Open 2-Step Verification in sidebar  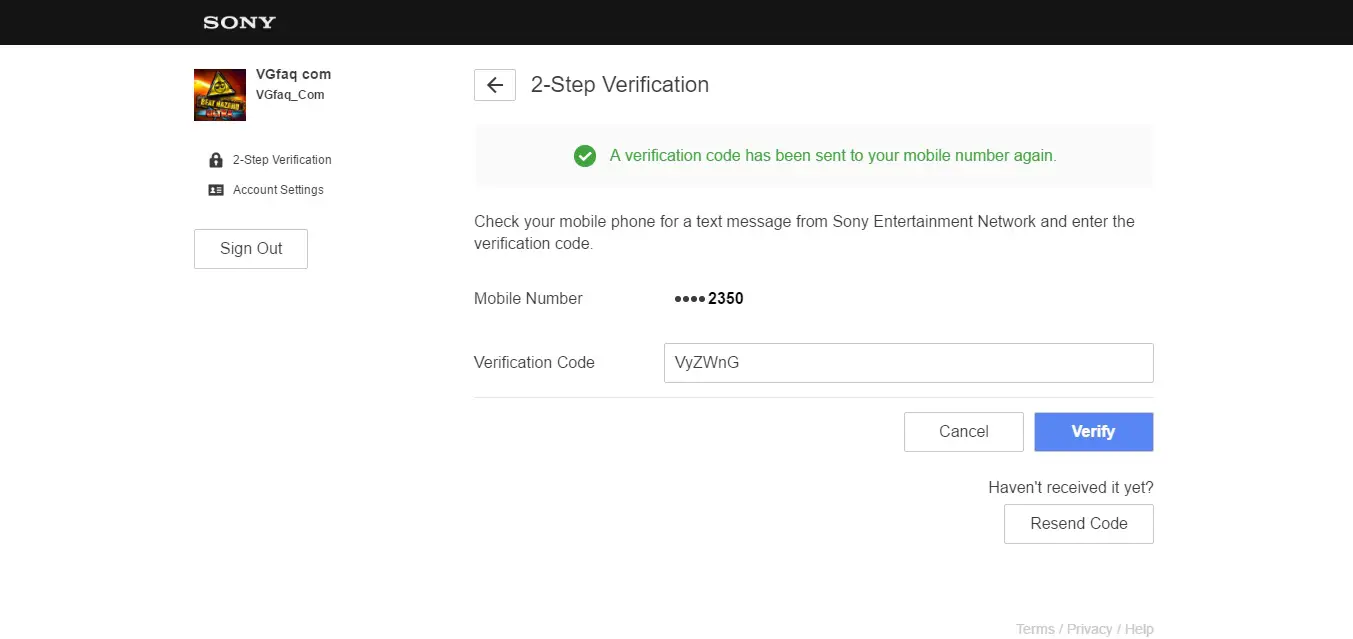[x=282, y=160]
